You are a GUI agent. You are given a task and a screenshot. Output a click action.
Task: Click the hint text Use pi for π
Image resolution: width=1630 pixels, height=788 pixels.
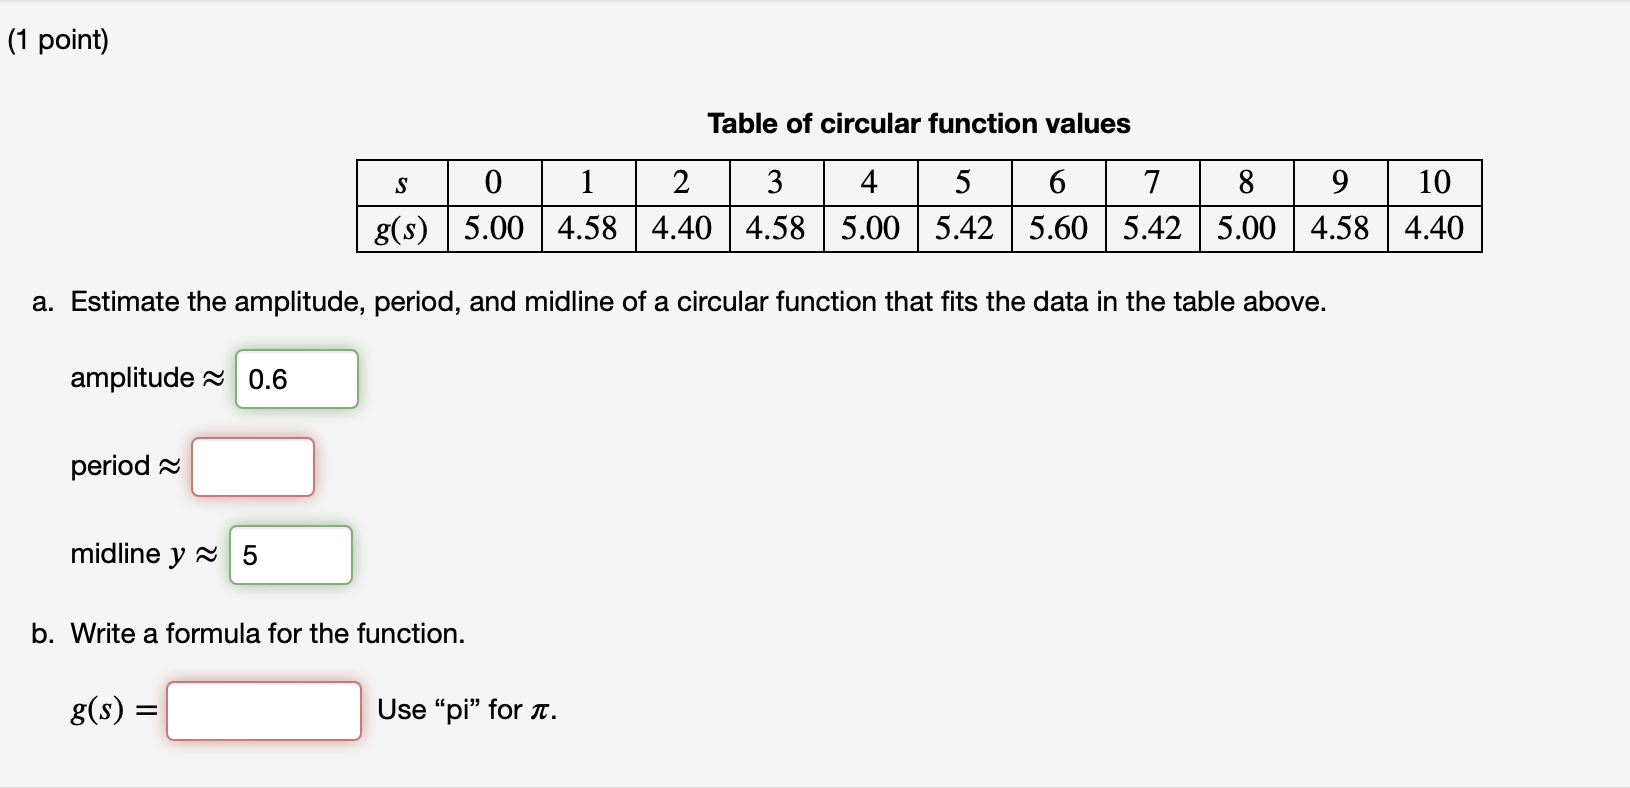[466, 710]
